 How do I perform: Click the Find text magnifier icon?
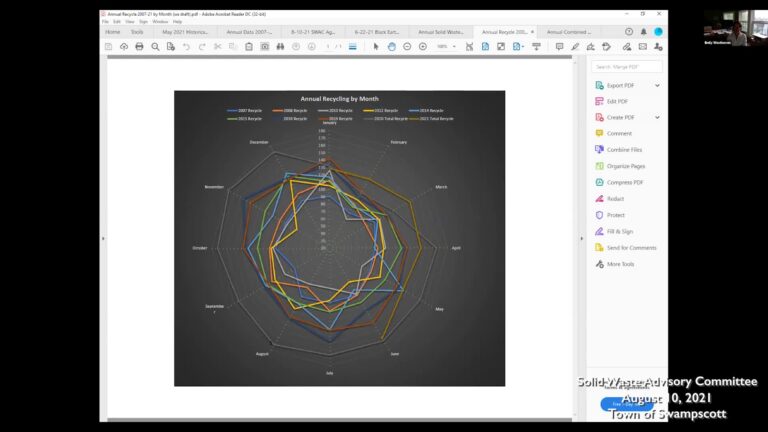pyautogui.click(x=155, y=47)
